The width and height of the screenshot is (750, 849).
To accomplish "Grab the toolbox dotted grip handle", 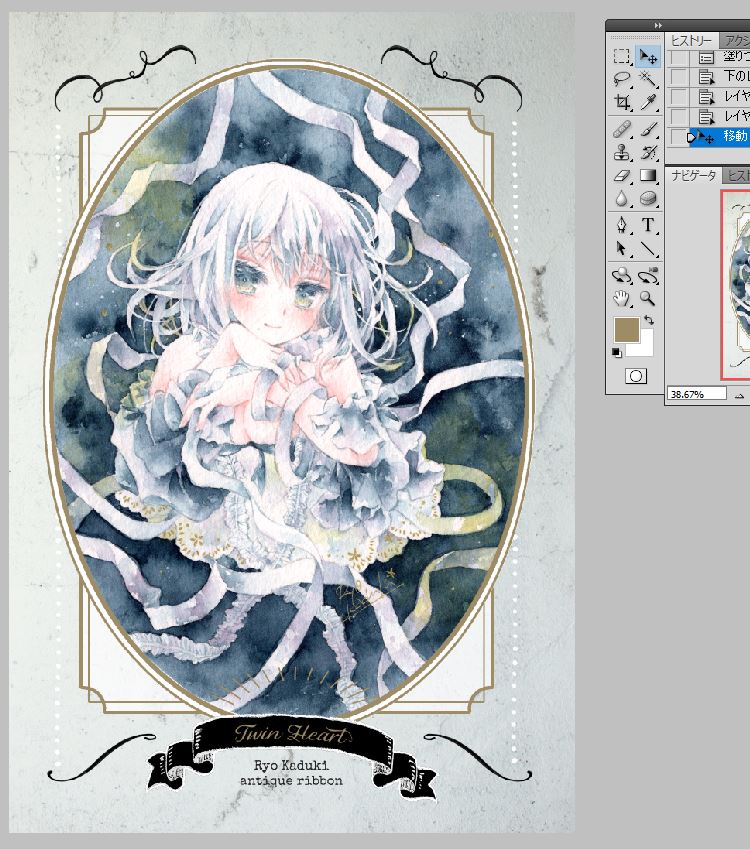I will [635, 38].
